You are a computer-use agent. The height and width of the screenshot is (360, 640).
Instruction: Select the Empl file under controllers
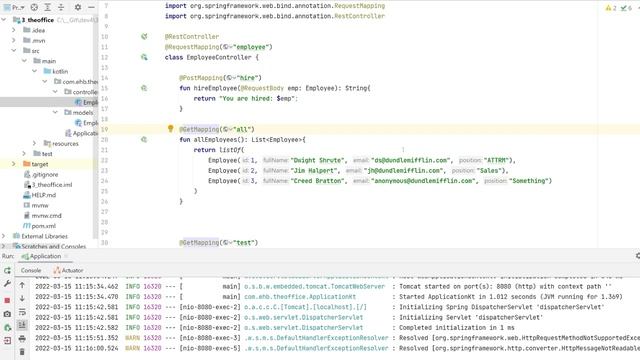point(86,102)
